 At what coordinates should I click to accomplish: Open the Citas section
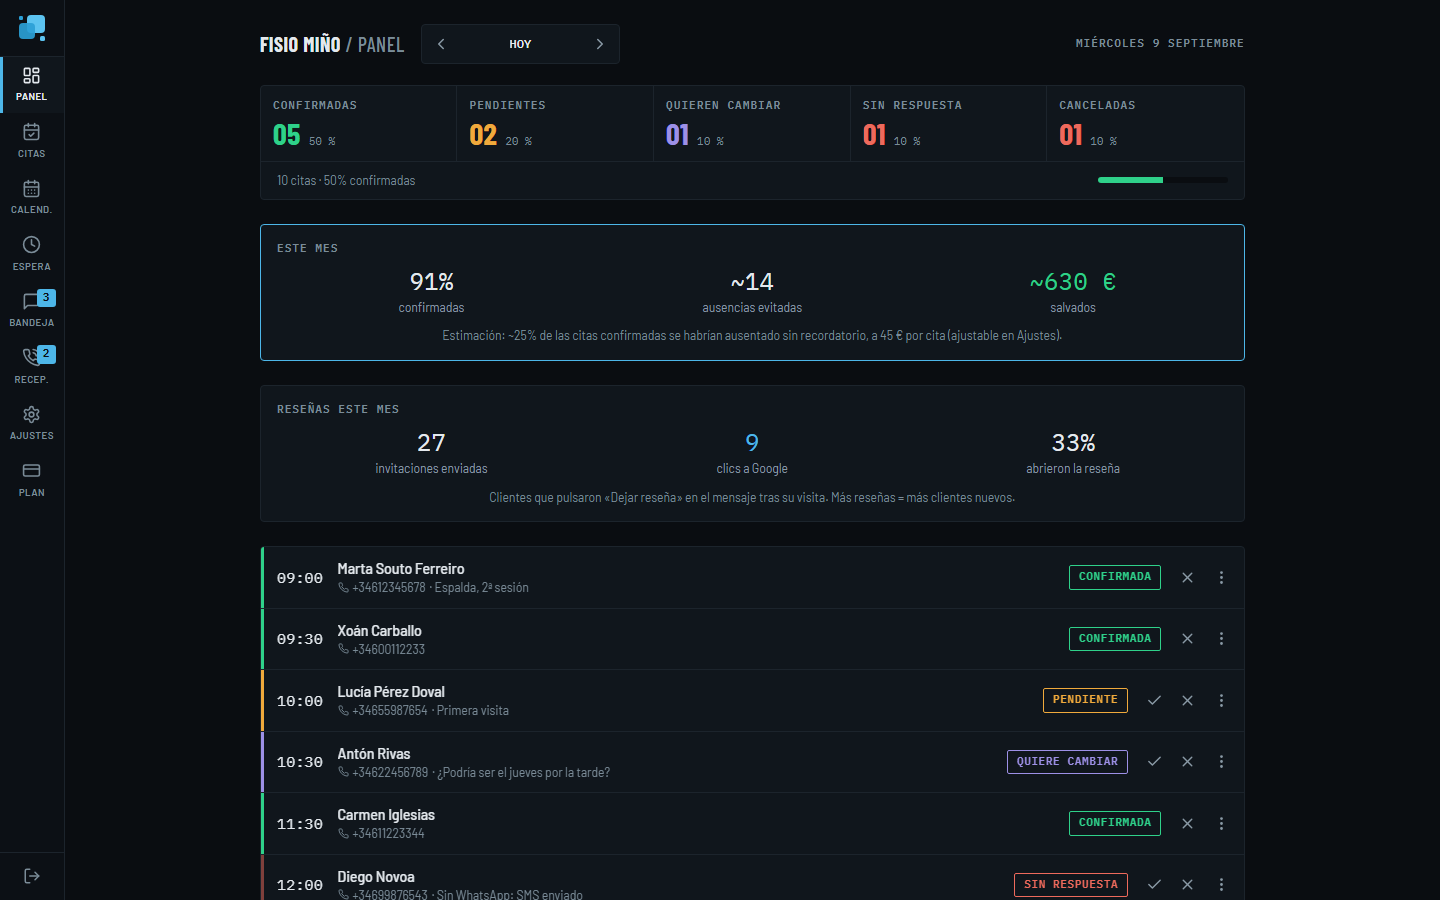pyautogui.click(x=32, y=141)
